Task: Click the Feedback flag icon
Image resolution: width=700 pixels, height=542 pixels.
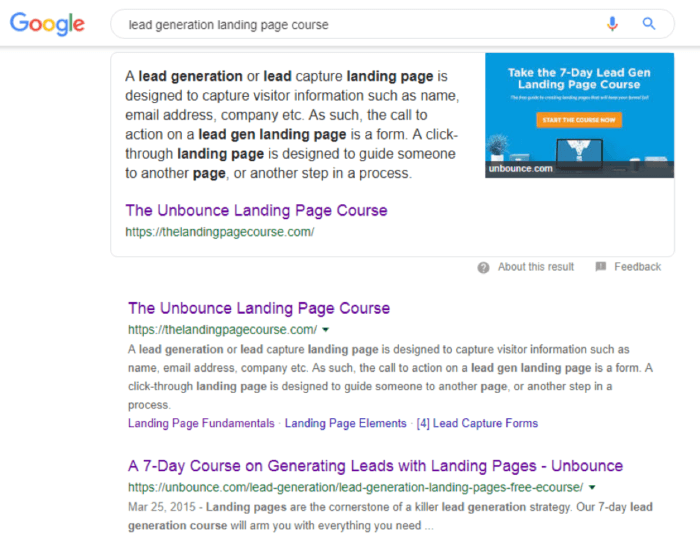Action: tap(601, 267)
